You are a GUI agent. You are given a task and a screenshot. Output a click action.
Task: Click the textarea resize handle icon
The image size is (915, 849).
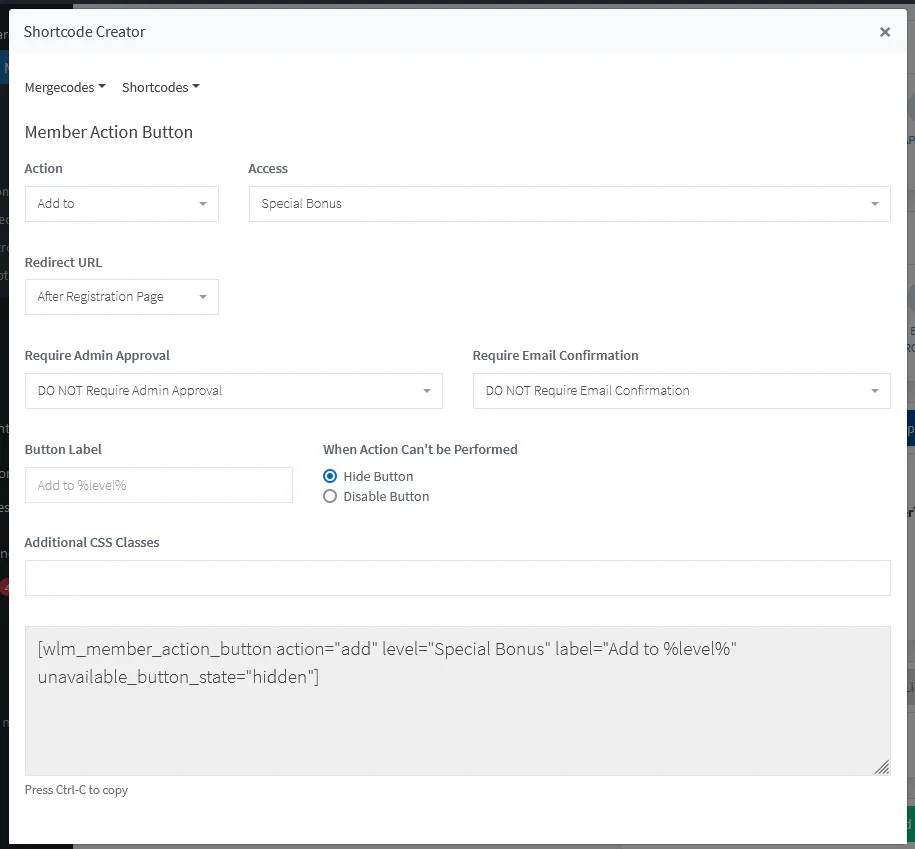click(x=883, y=767)
